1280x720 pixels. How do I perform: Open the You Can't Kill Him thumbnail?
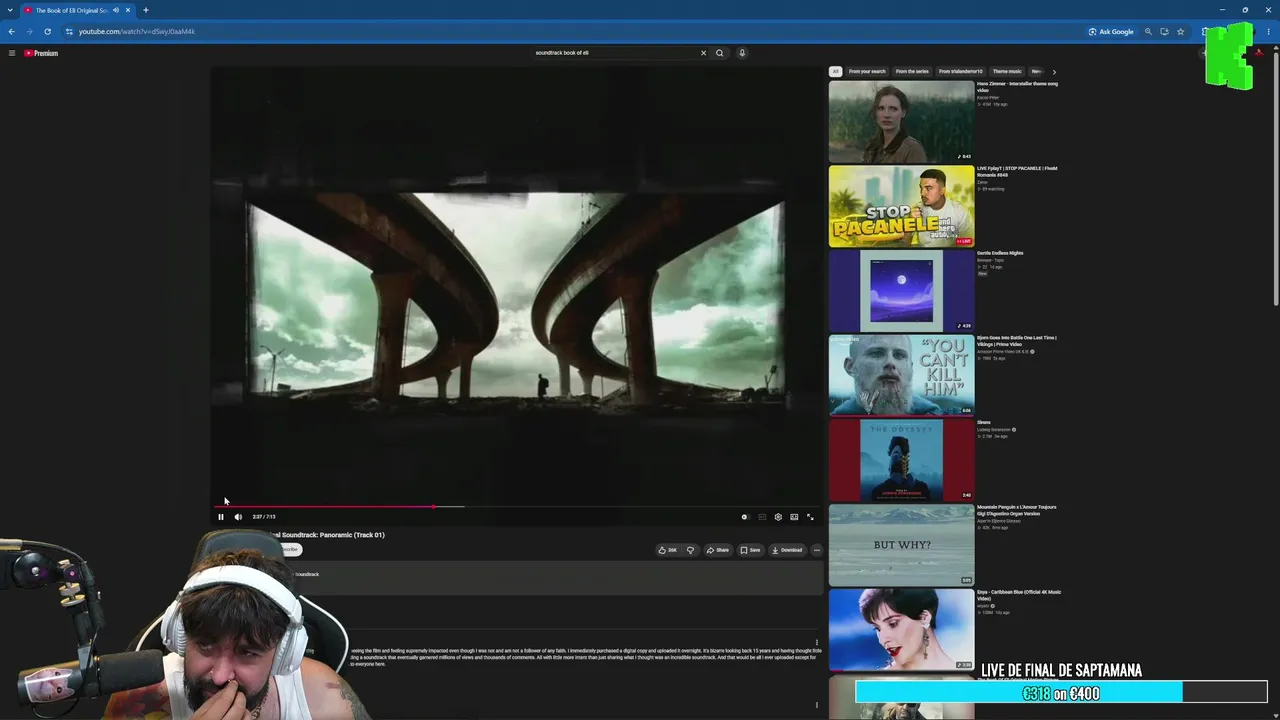pos(901,375)
